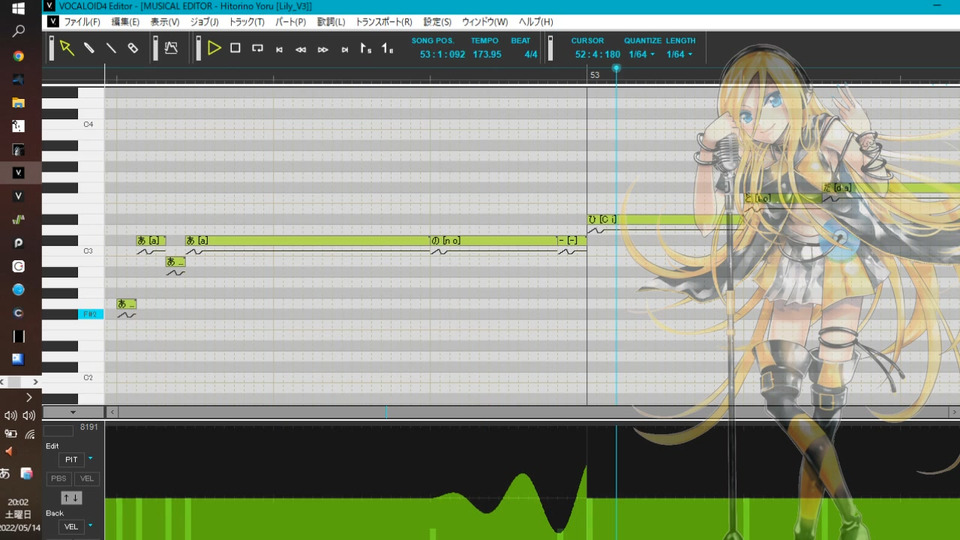
Task: Click the Wi-Fi network tray icon
Action: click(x=29, y=434)
